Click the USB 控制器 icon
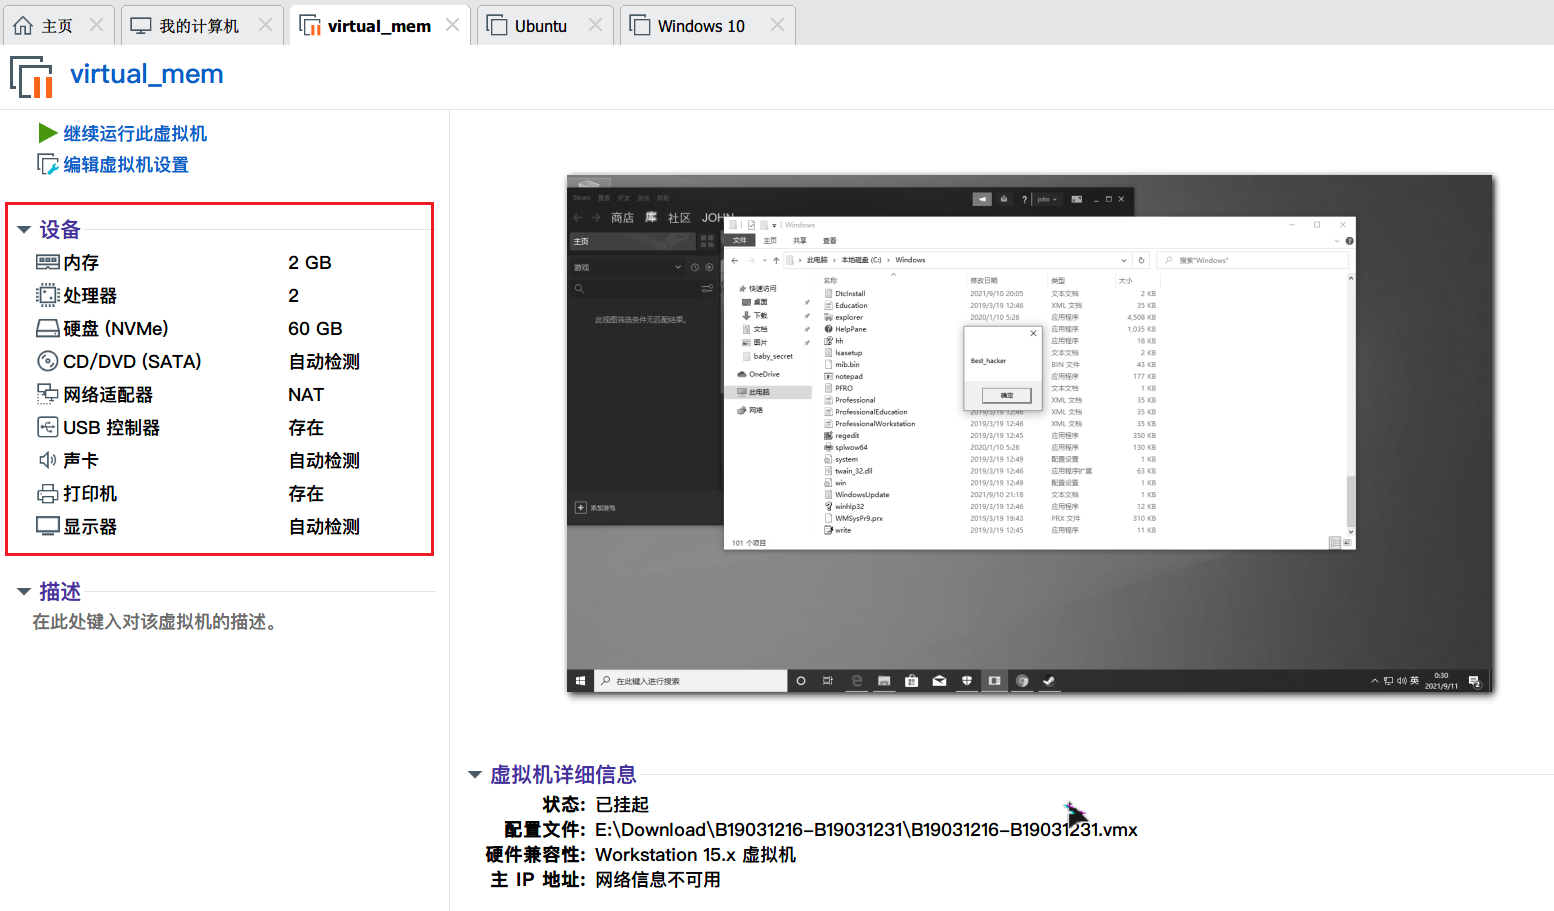 pos(47,427)
